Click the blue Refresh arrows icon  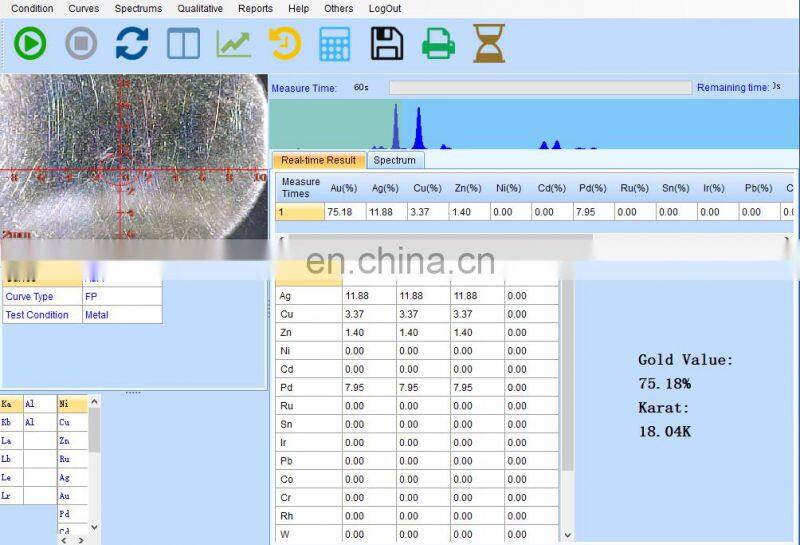coord(132,44)
